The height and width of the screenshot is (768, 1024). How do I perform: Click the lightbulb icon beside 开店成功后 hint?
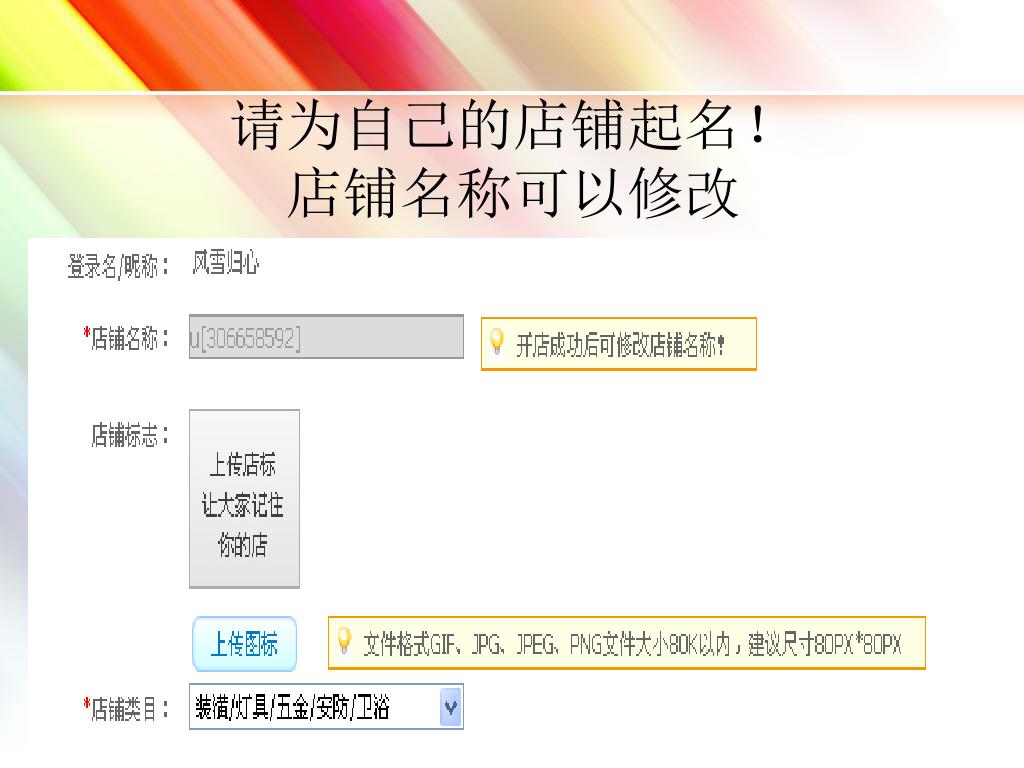tap(497, 342)
